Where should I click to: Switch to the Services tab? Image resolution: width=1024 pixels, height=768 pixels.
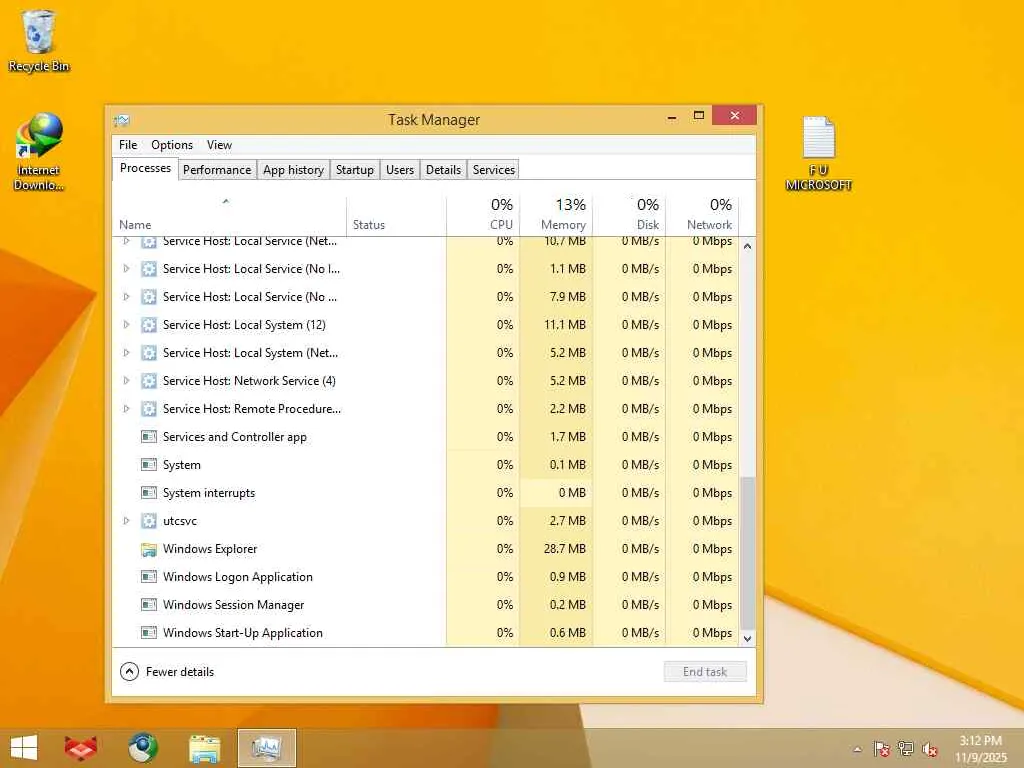[494, 170]
